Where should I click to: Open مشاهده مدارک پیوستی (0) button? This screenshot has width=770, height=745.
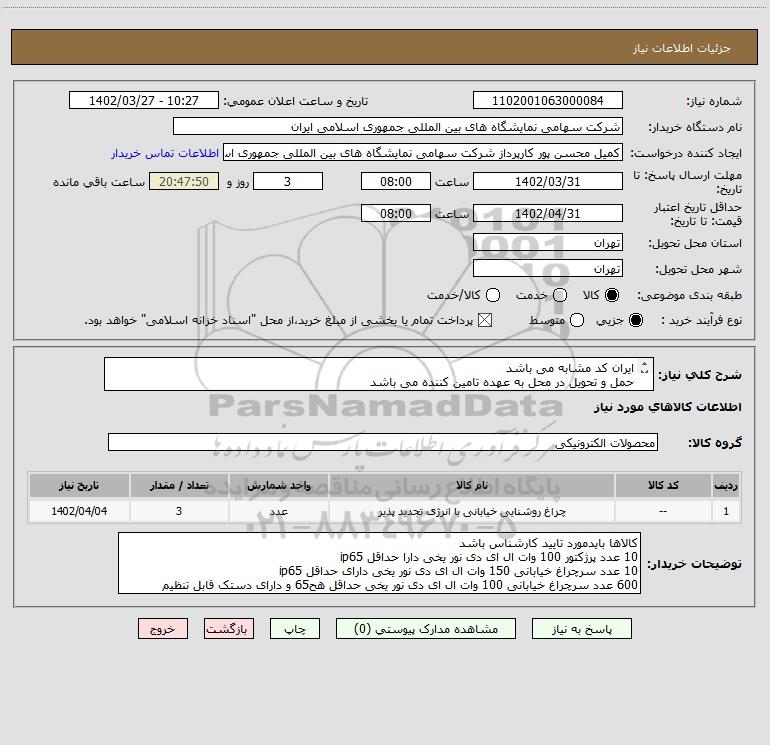(426, 629)
